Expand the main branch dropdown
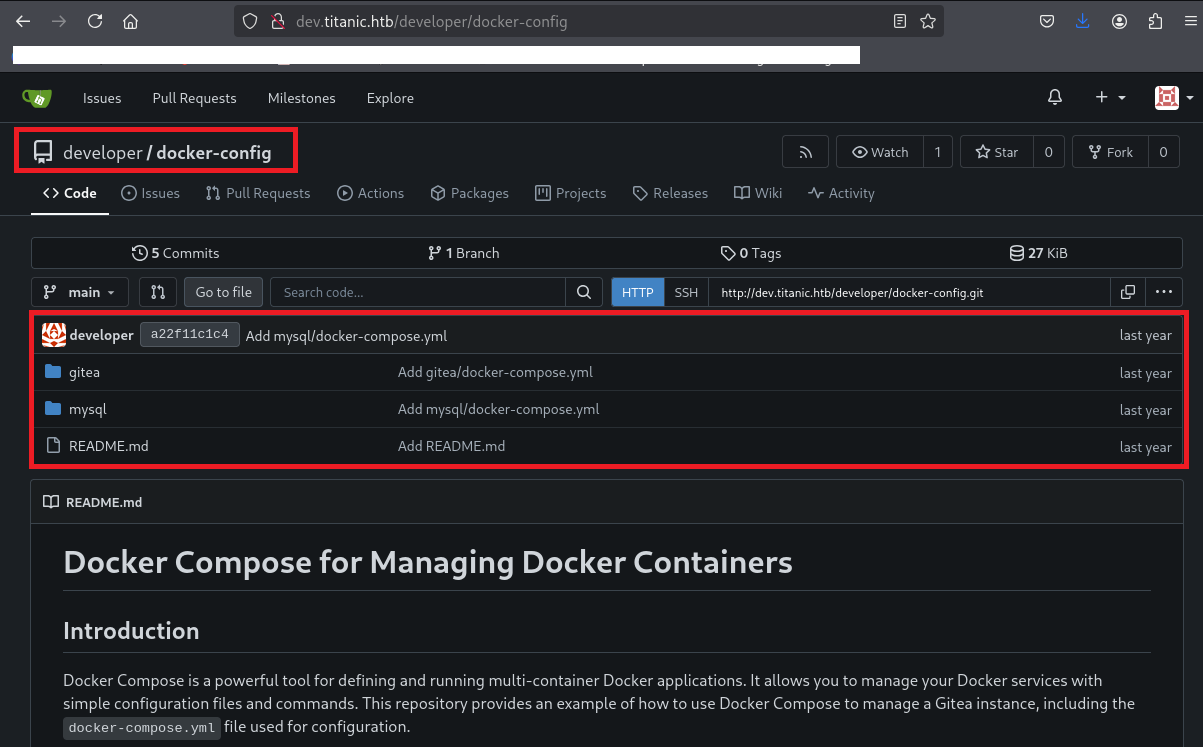Viewport: 1203px width, 747px height. tap(80, 292)
